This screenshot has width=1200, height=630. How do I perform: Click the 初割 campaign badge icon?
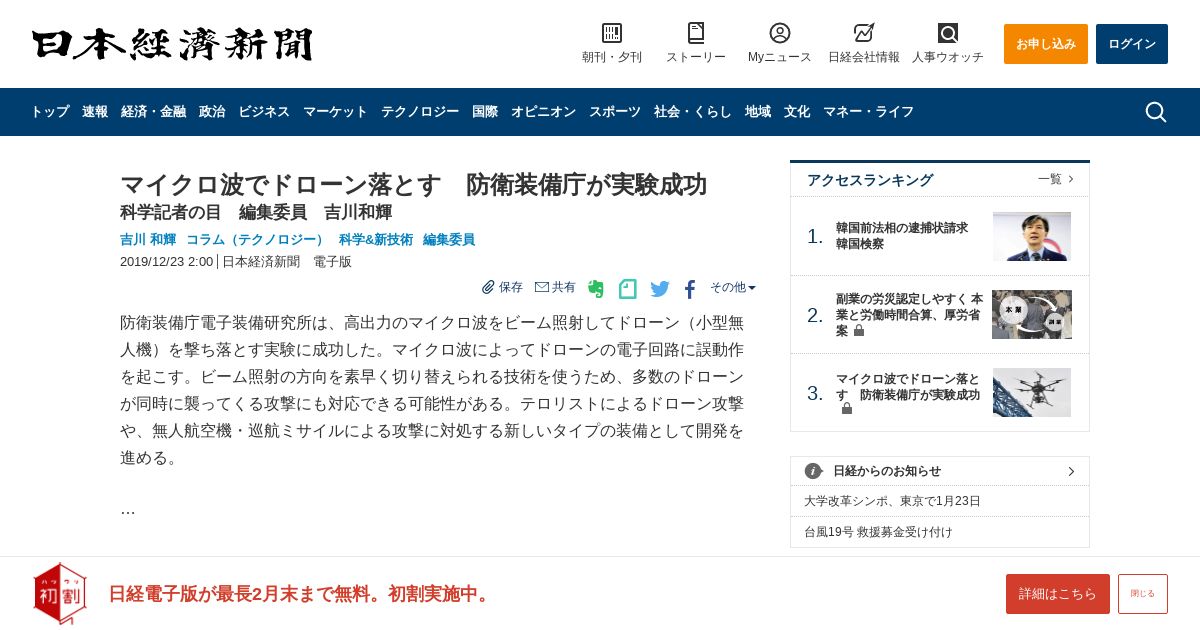click(60, 593)
